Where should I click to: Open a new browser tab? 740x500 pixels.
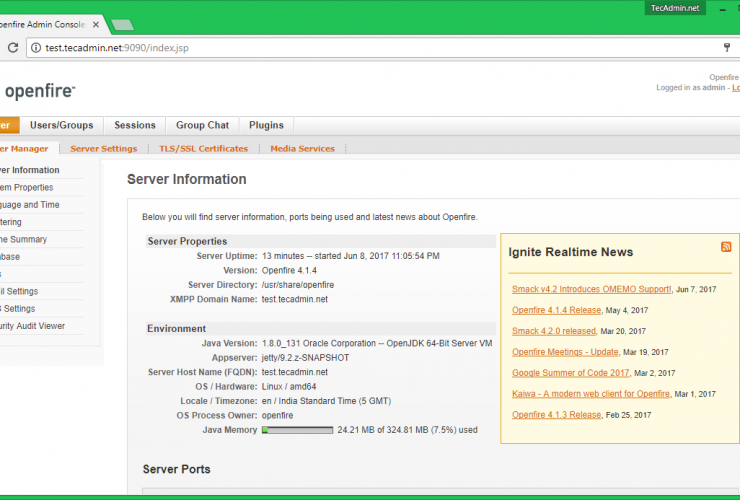[x=122, y=24]
